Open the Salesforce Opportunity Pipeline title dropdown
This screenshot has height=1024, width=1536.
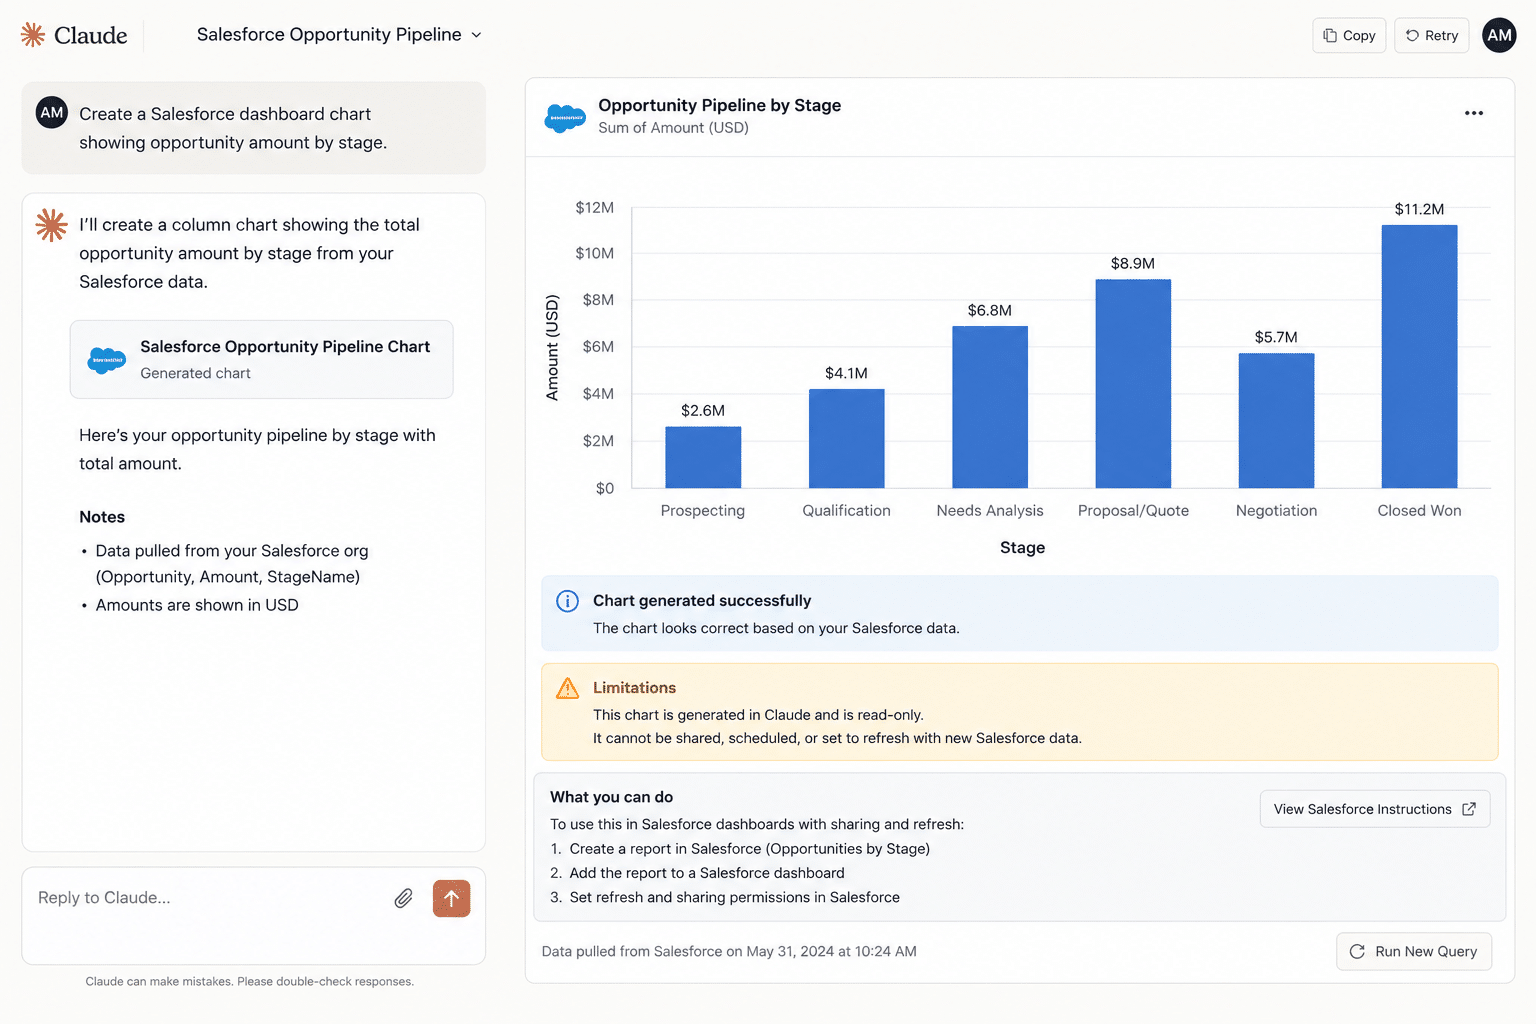[x=339, y=35]
